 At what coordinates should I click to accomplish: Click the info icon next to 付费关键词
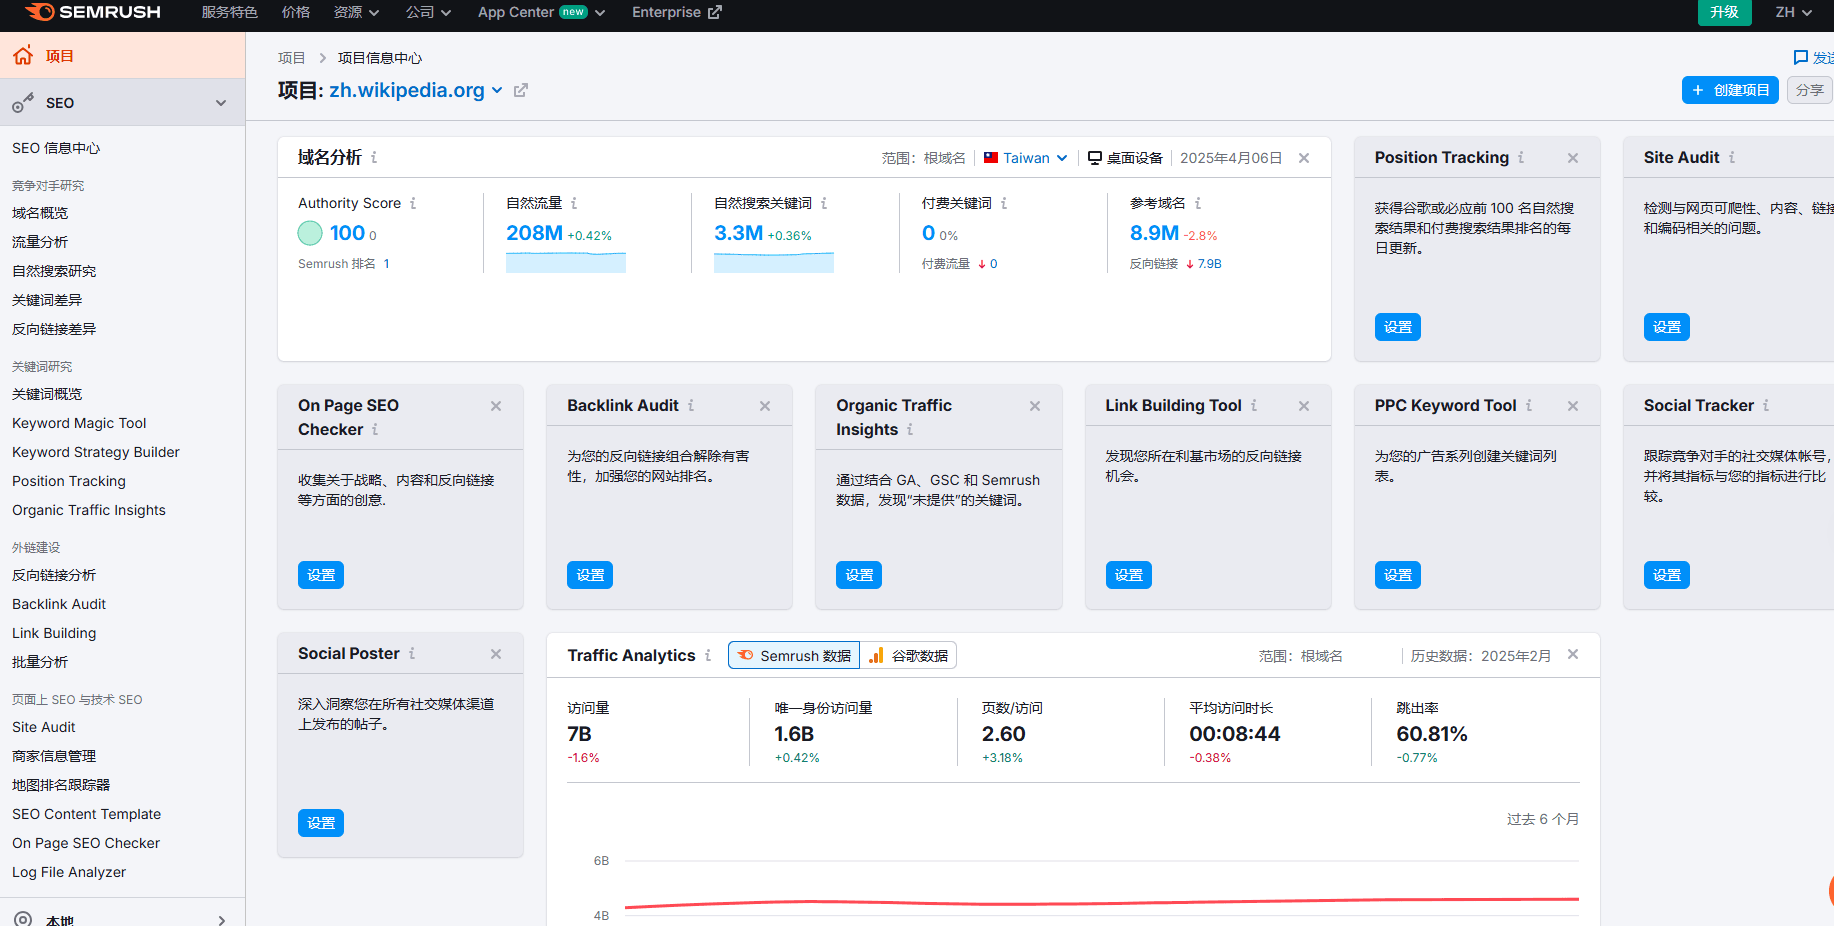tap(1004, 203)
